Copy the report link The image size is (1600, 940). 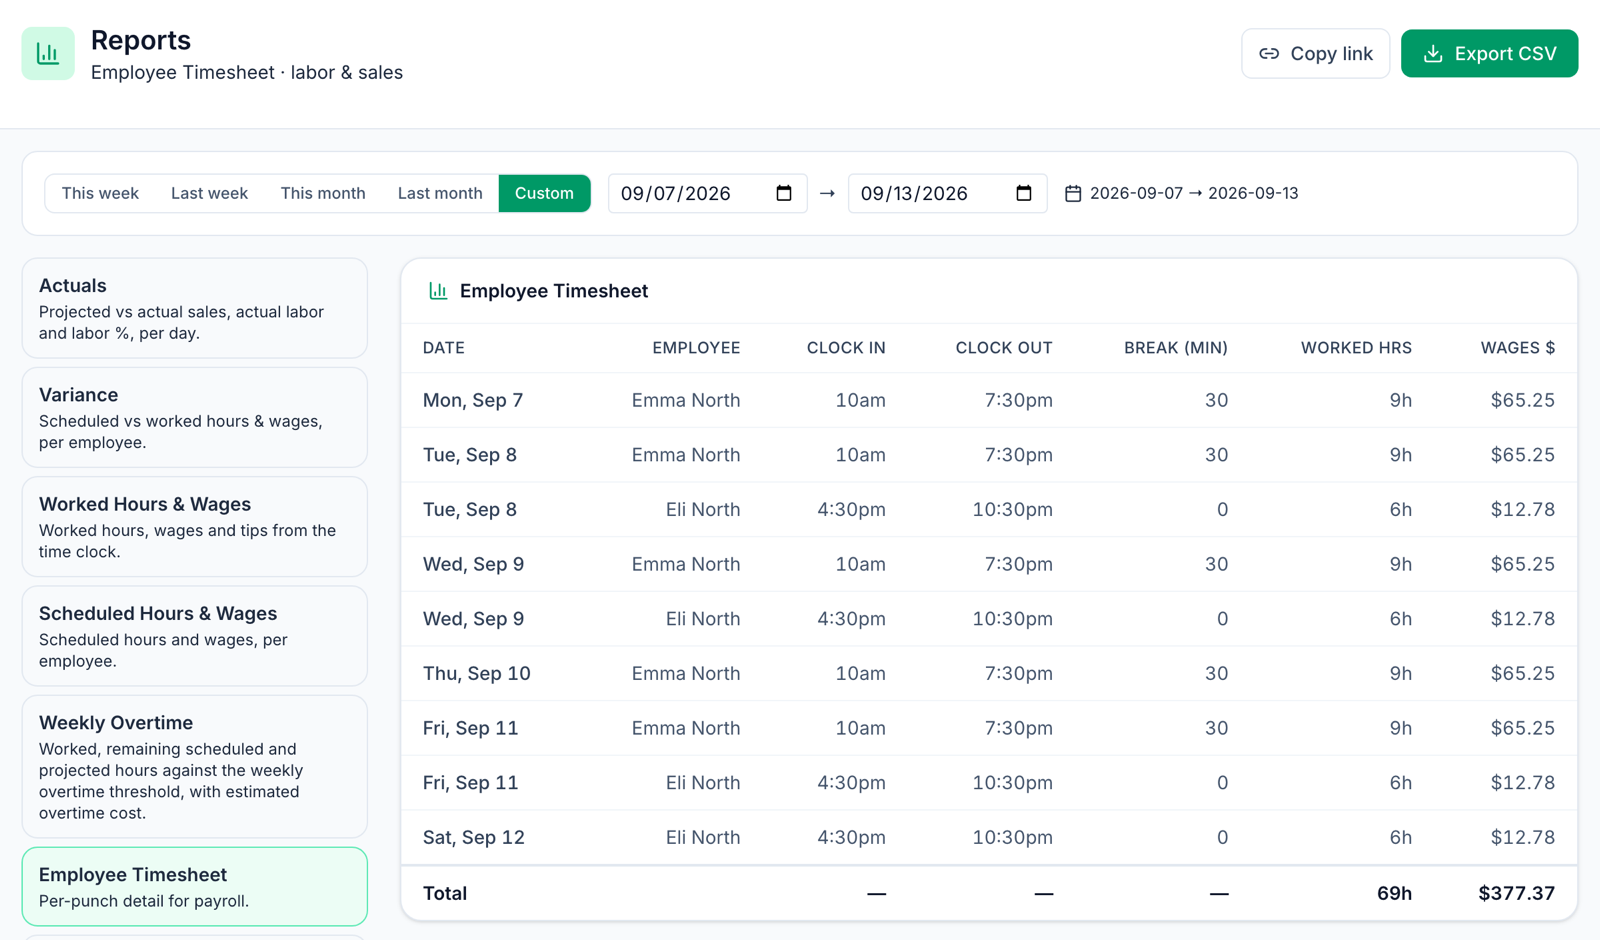click(x=1315, y=54)
